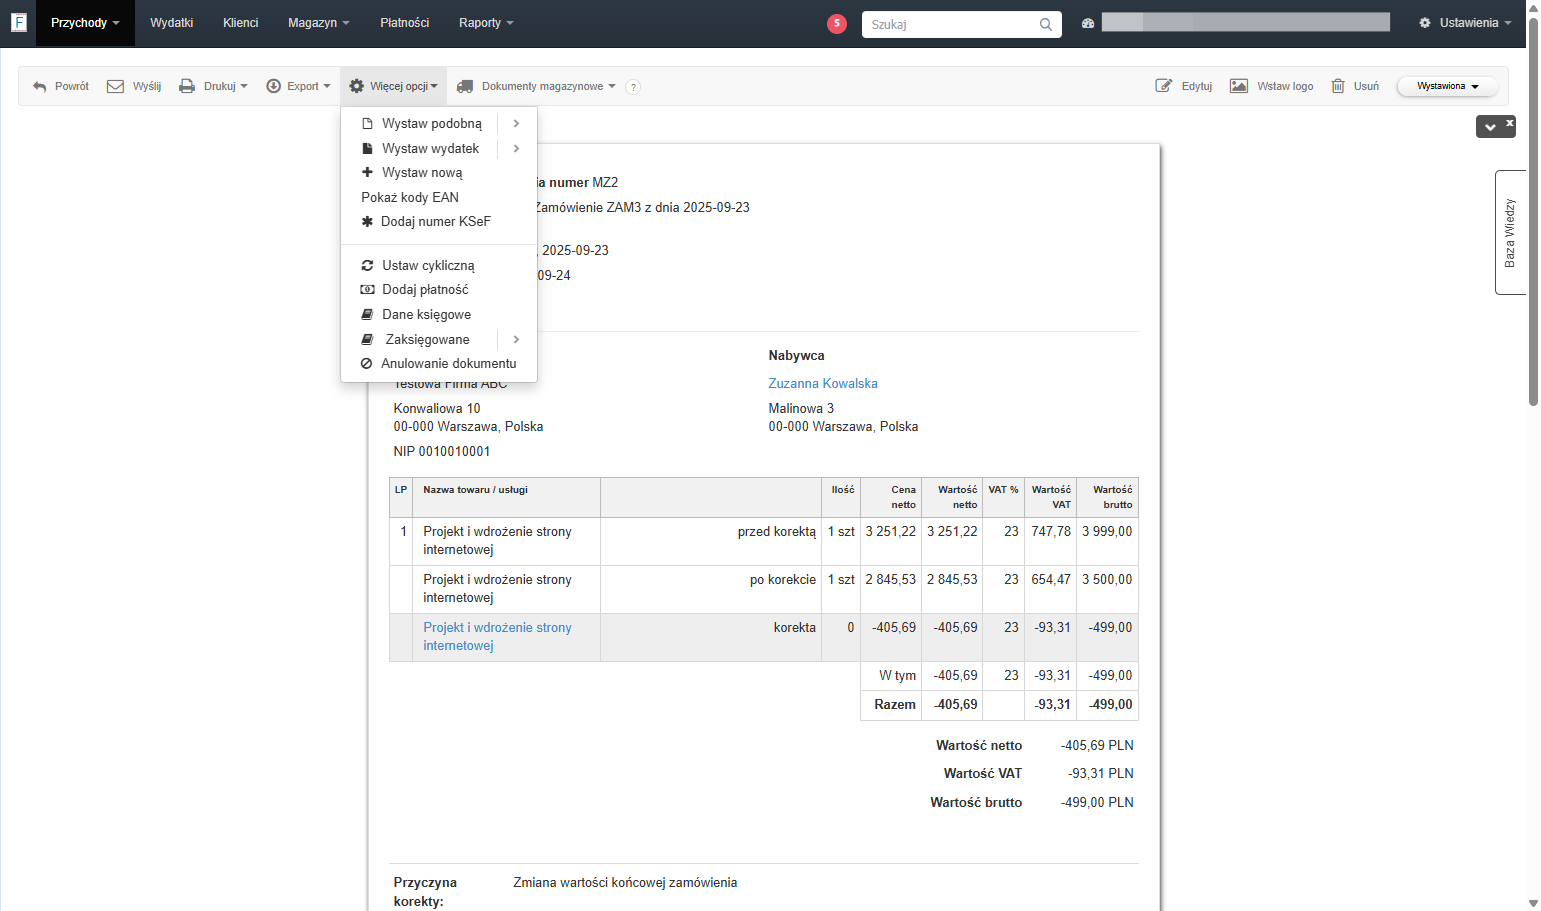Click Powrót to go back

(x=61, y=86)
